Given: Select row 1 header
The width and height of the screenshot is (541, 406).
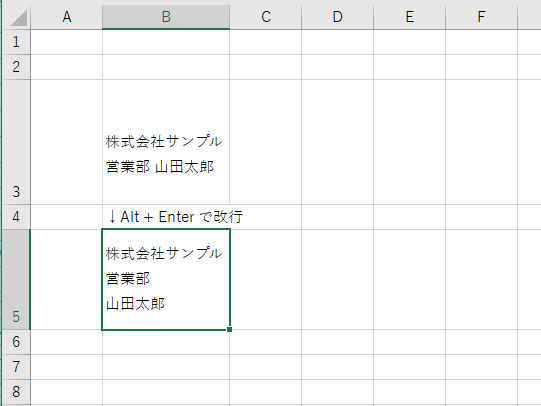Looking at the screenshot, I should (x=16, y=42).
